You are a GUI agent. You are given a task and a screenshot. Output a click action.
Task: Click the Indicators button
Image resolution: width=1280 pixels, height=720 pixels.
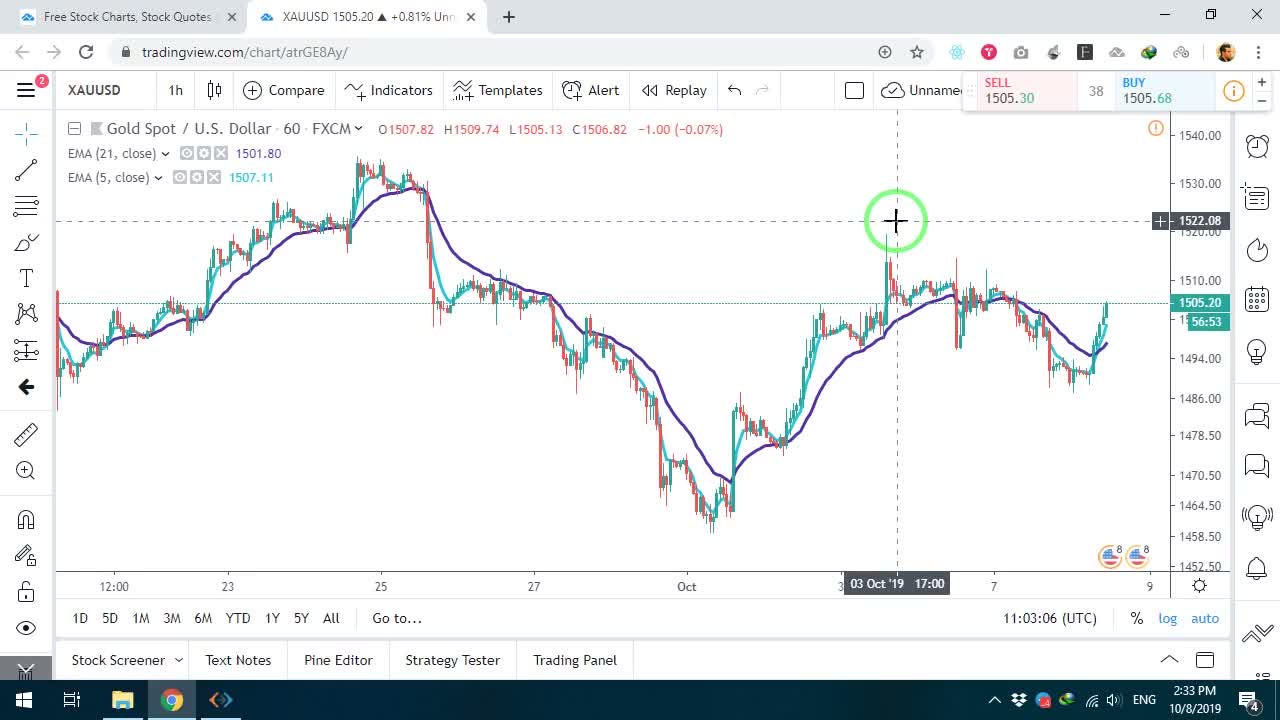click(x=388, y=90)
